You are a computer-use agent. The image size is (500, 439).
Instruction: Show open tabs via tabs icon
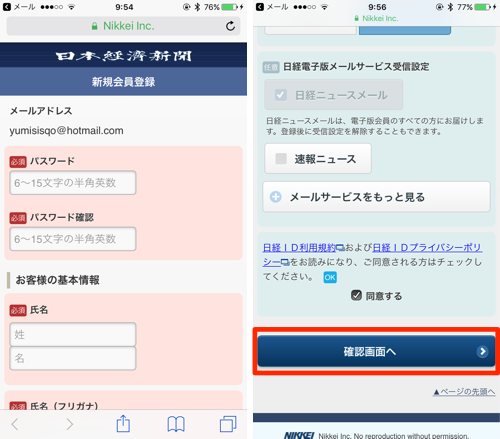(228, 424)
